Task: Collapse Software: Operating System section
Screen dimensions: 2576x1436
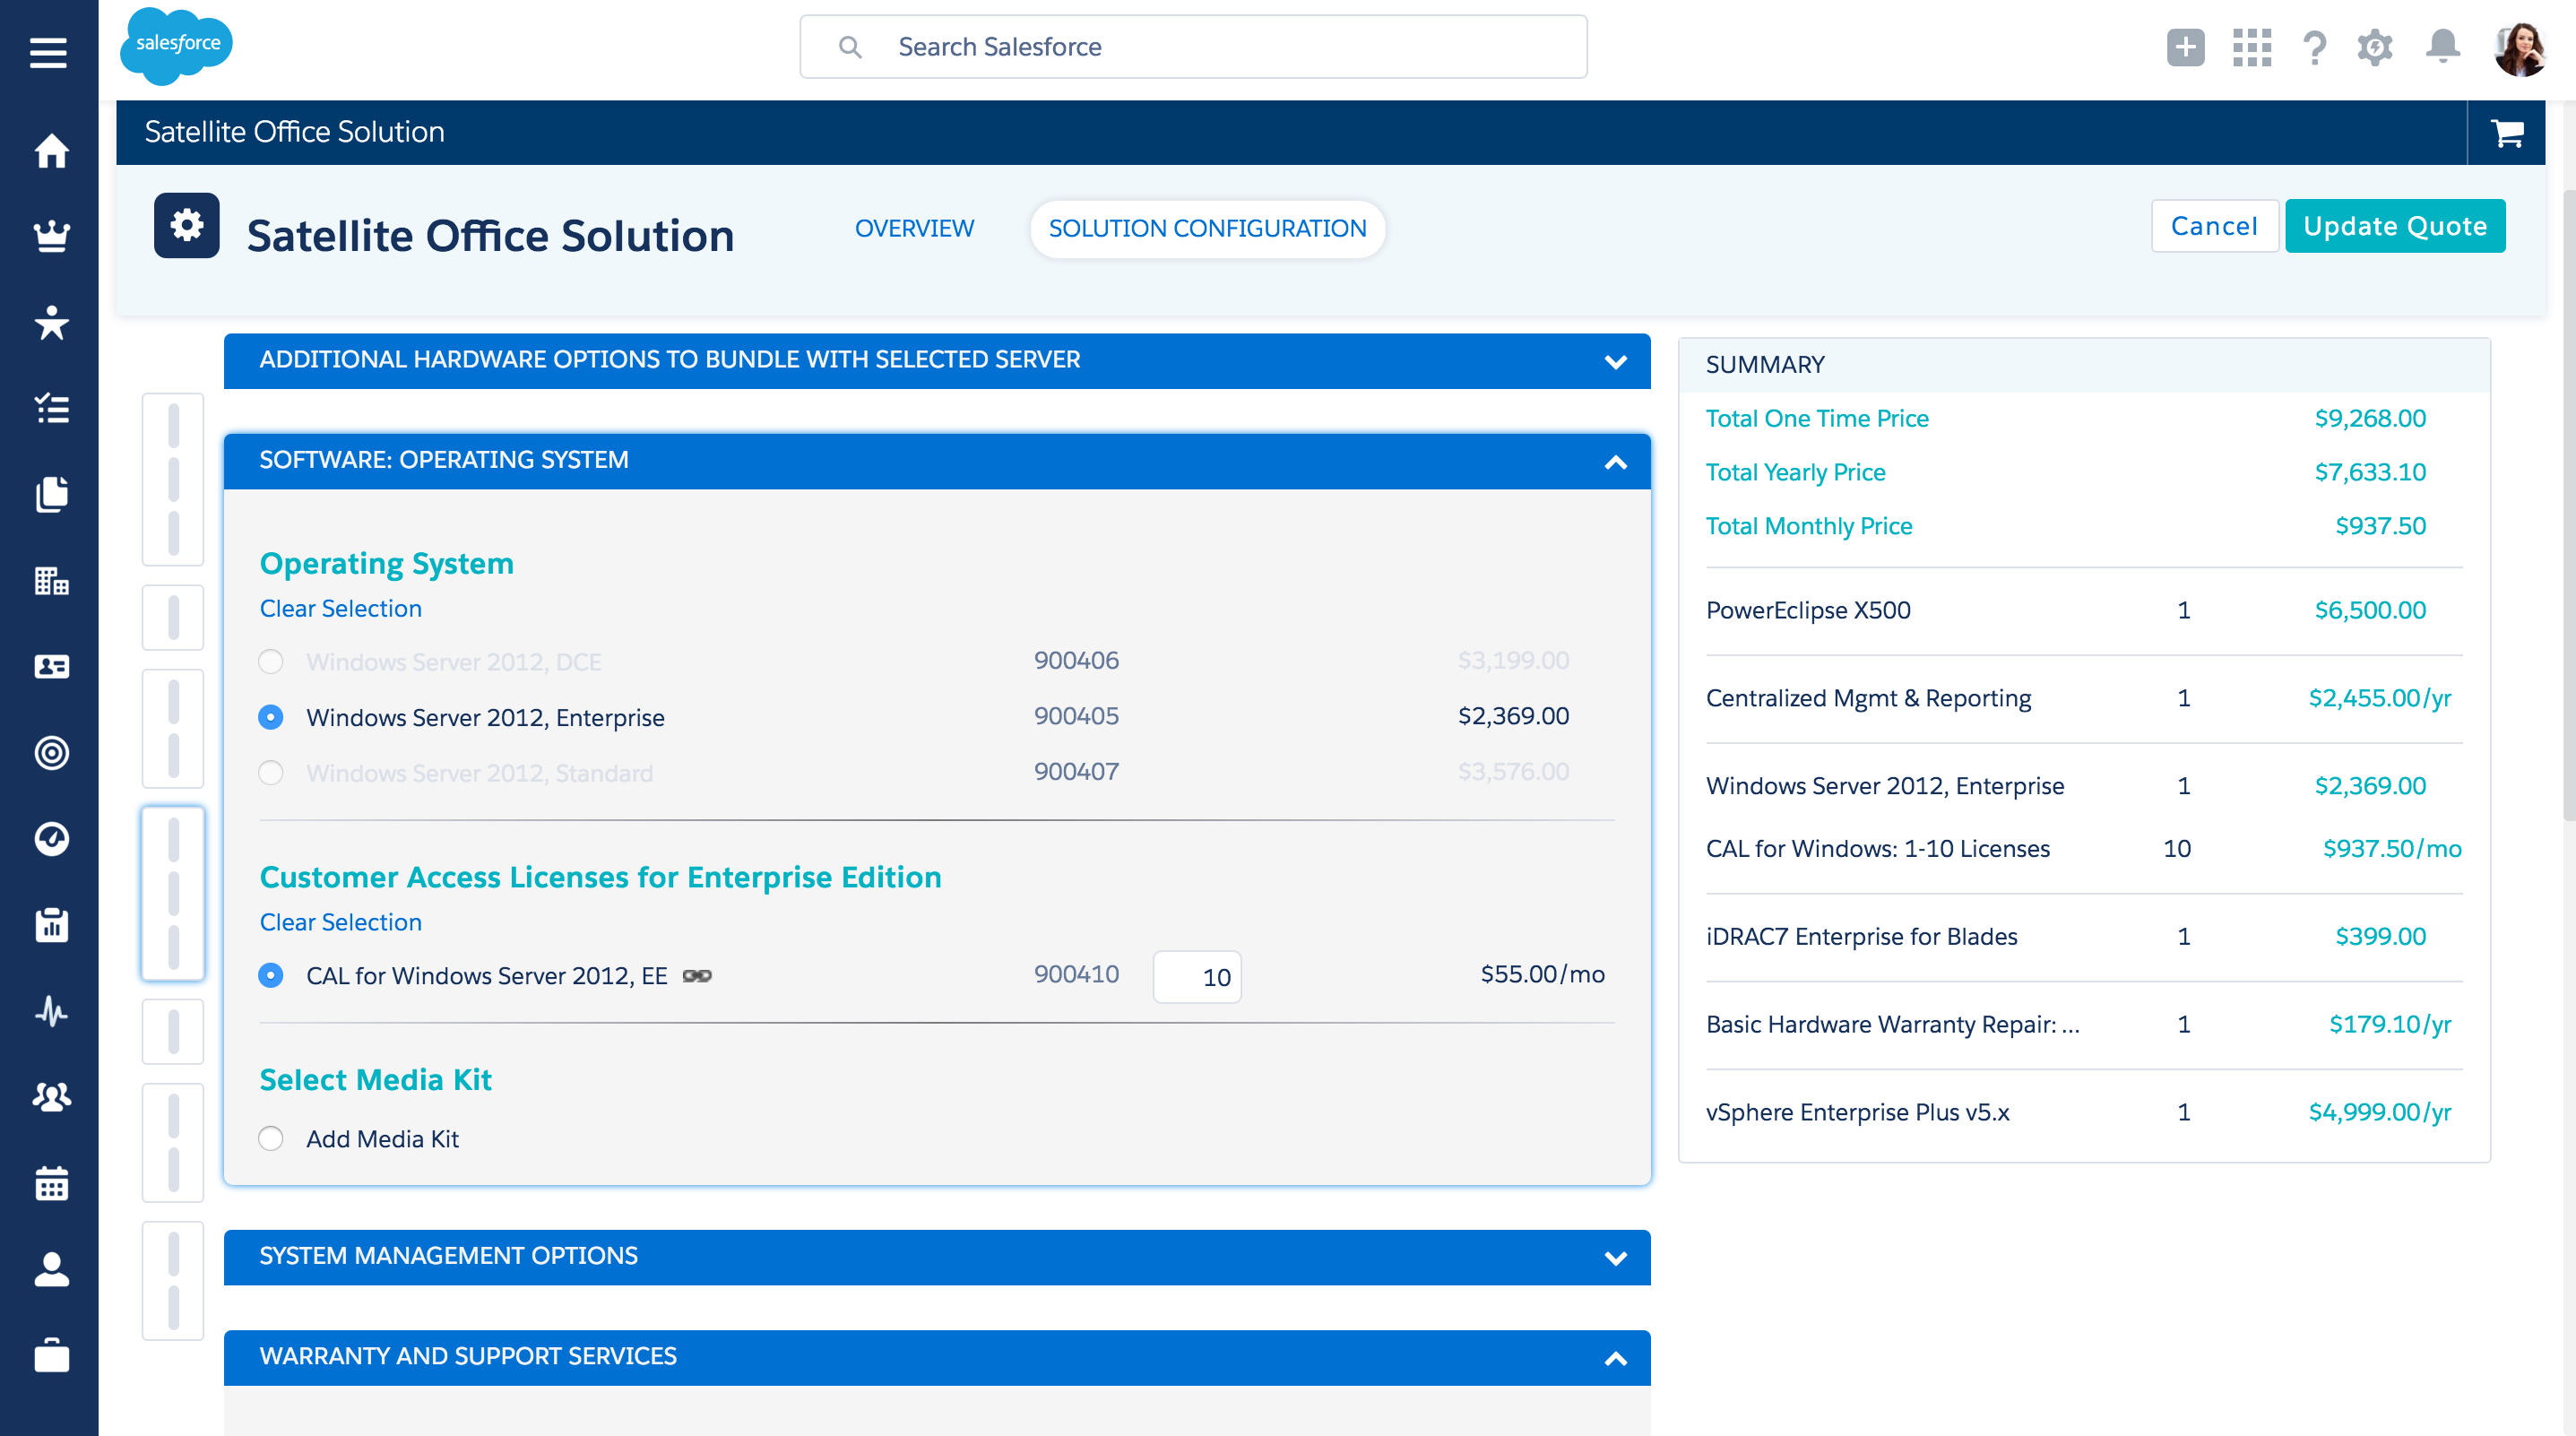Action: coord(937,461)
